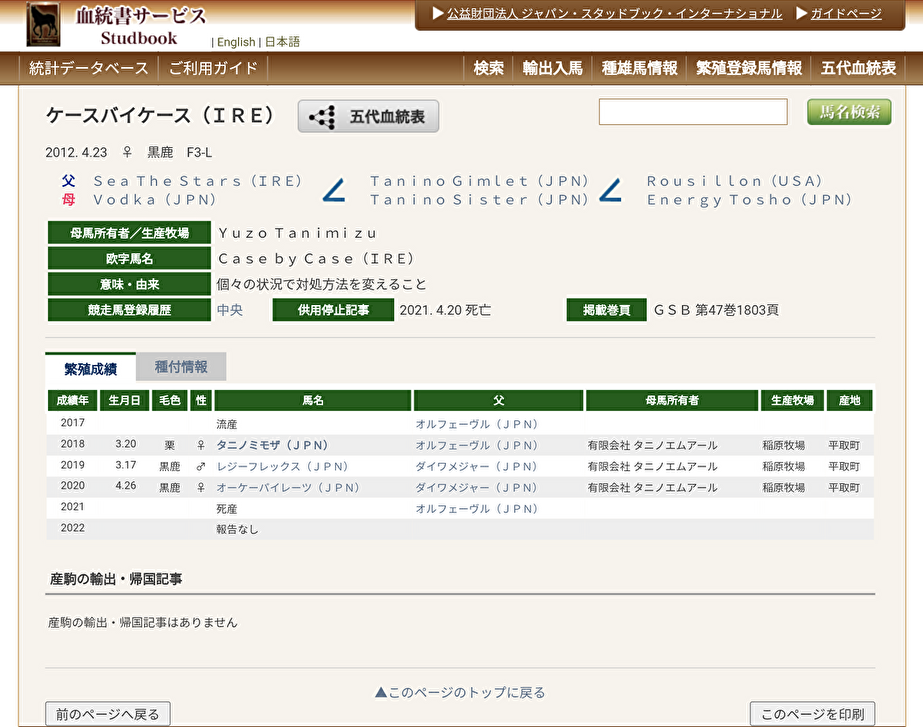Screen dimensions: 923x727
Task: Open 統計データベース menu
Action: (89, 68)
